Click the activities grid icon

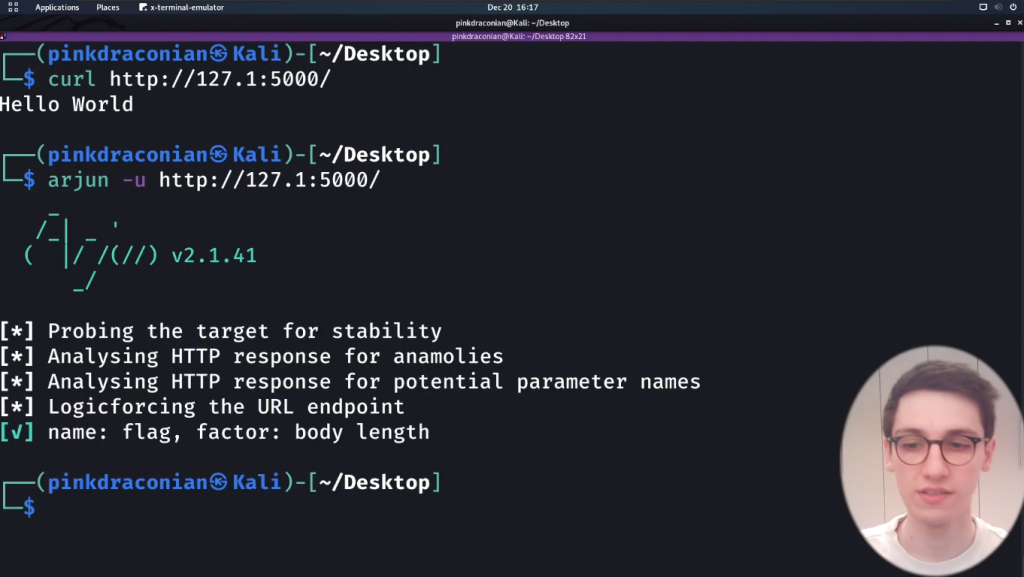coord(13,7)
